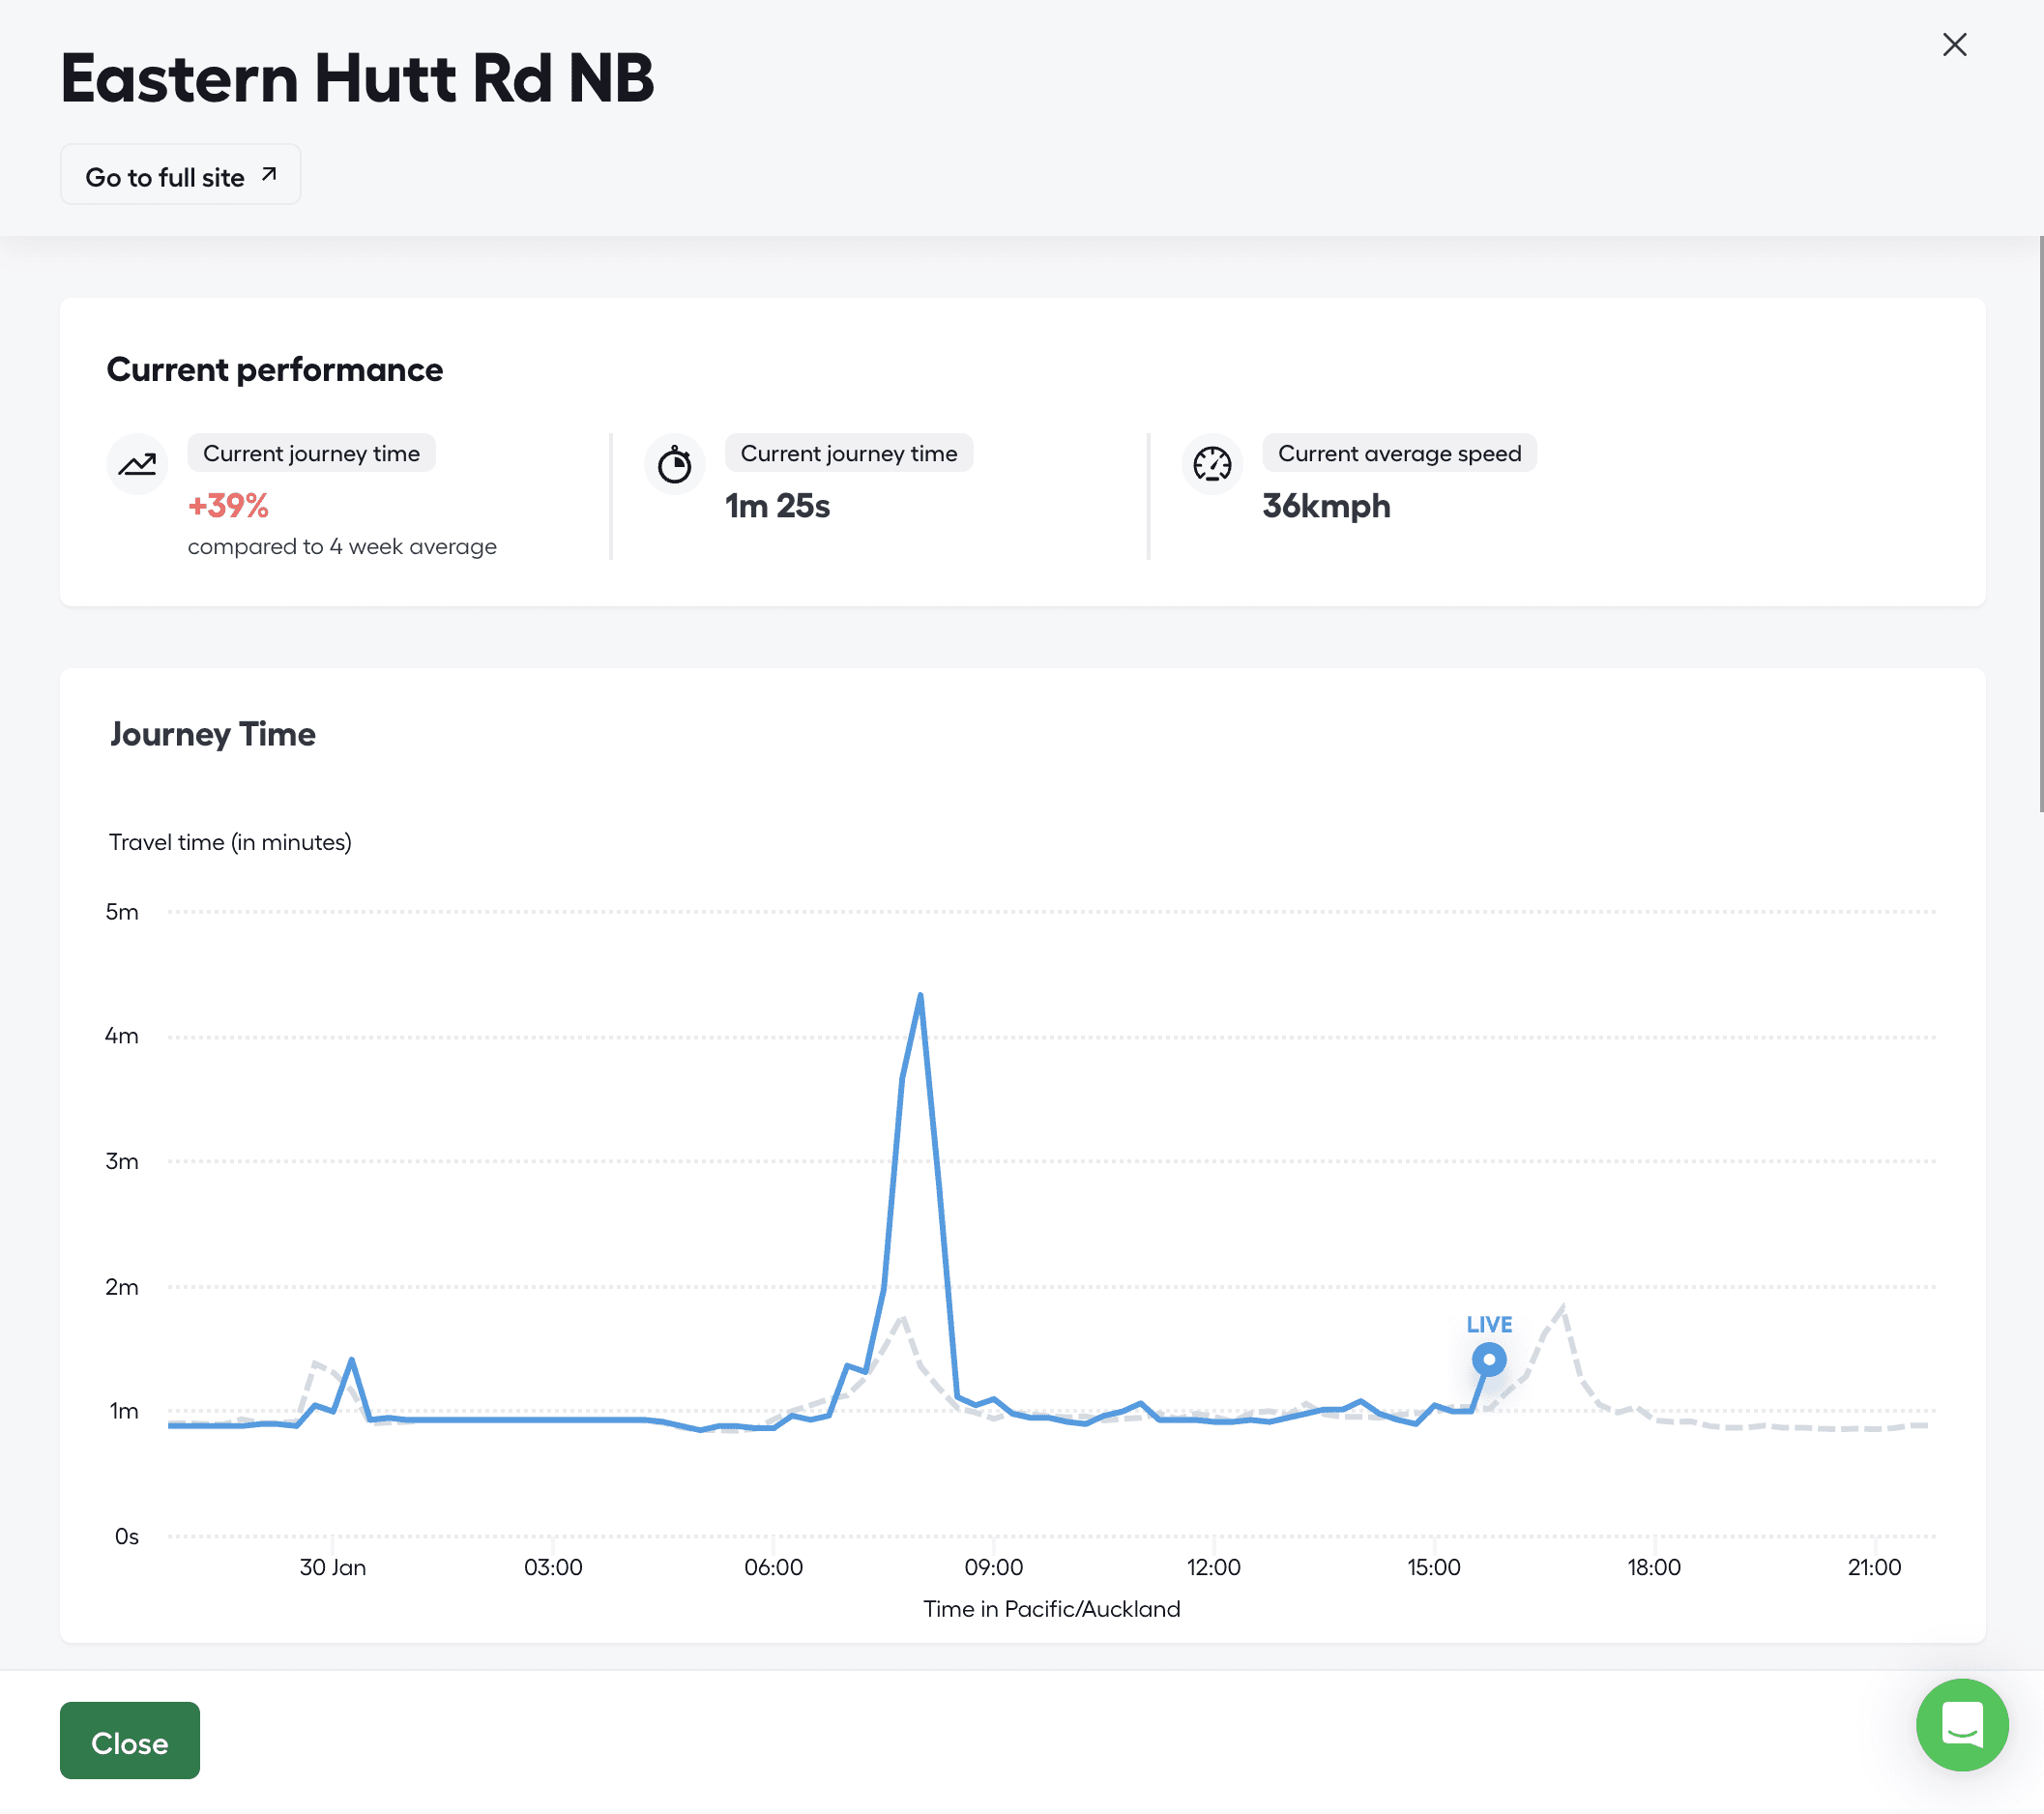2044x1814 pixels.
Task: Click the trend line chart icon
Action: point(137,464)
